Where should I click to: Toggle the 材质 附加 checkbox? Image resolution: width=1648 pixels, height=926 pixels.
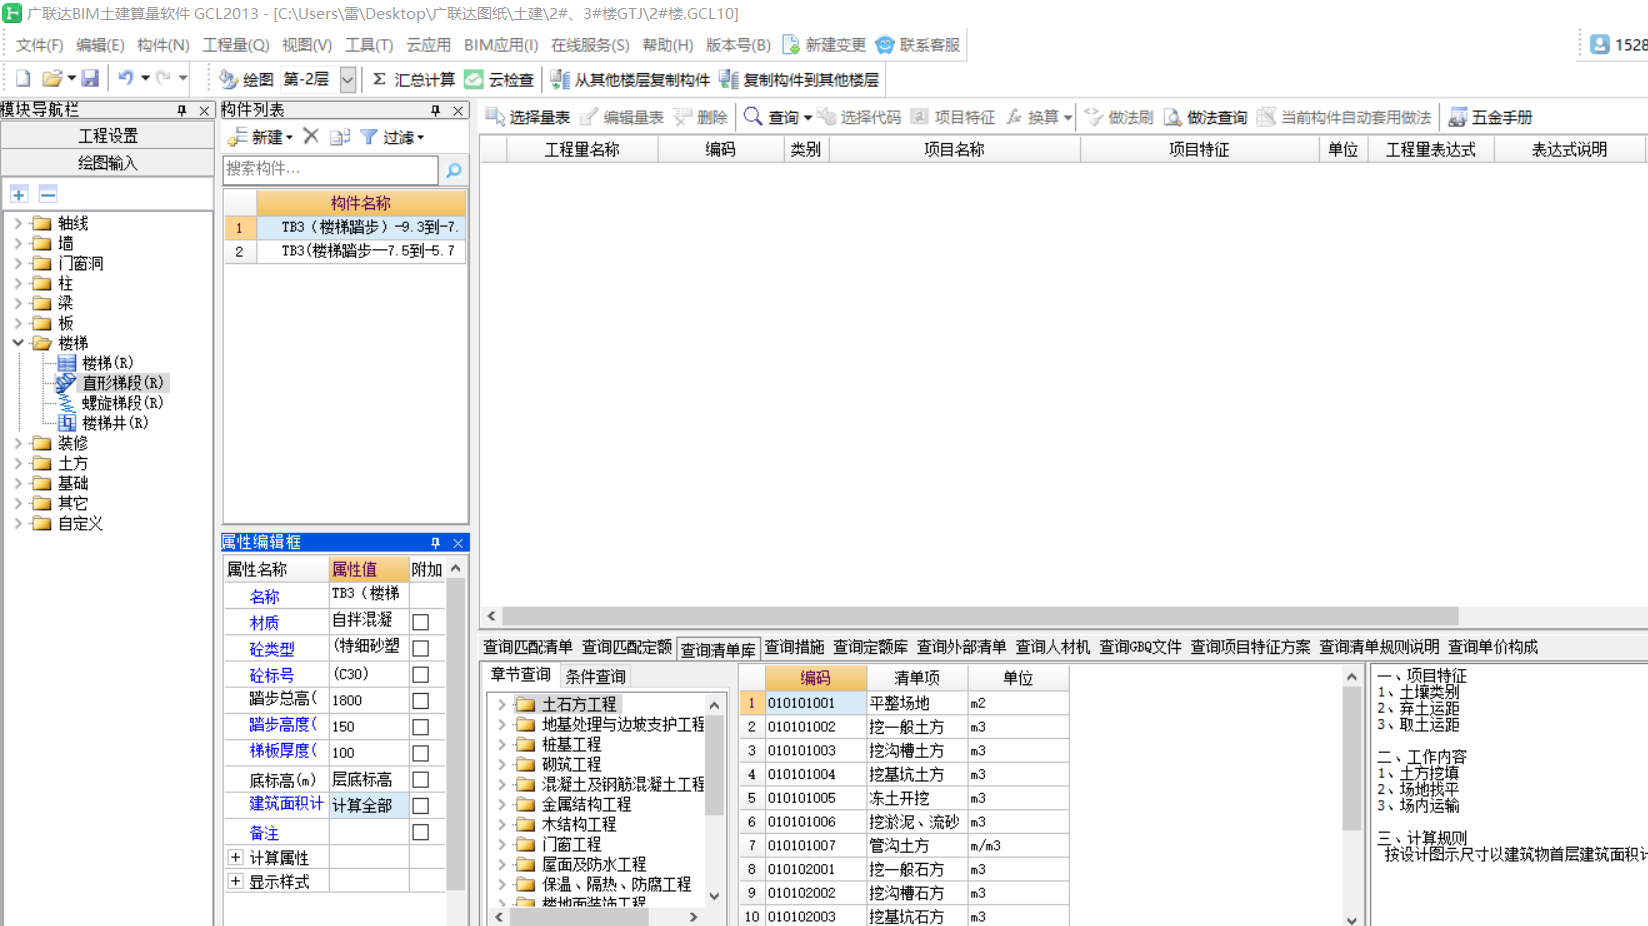click(421, 622)
